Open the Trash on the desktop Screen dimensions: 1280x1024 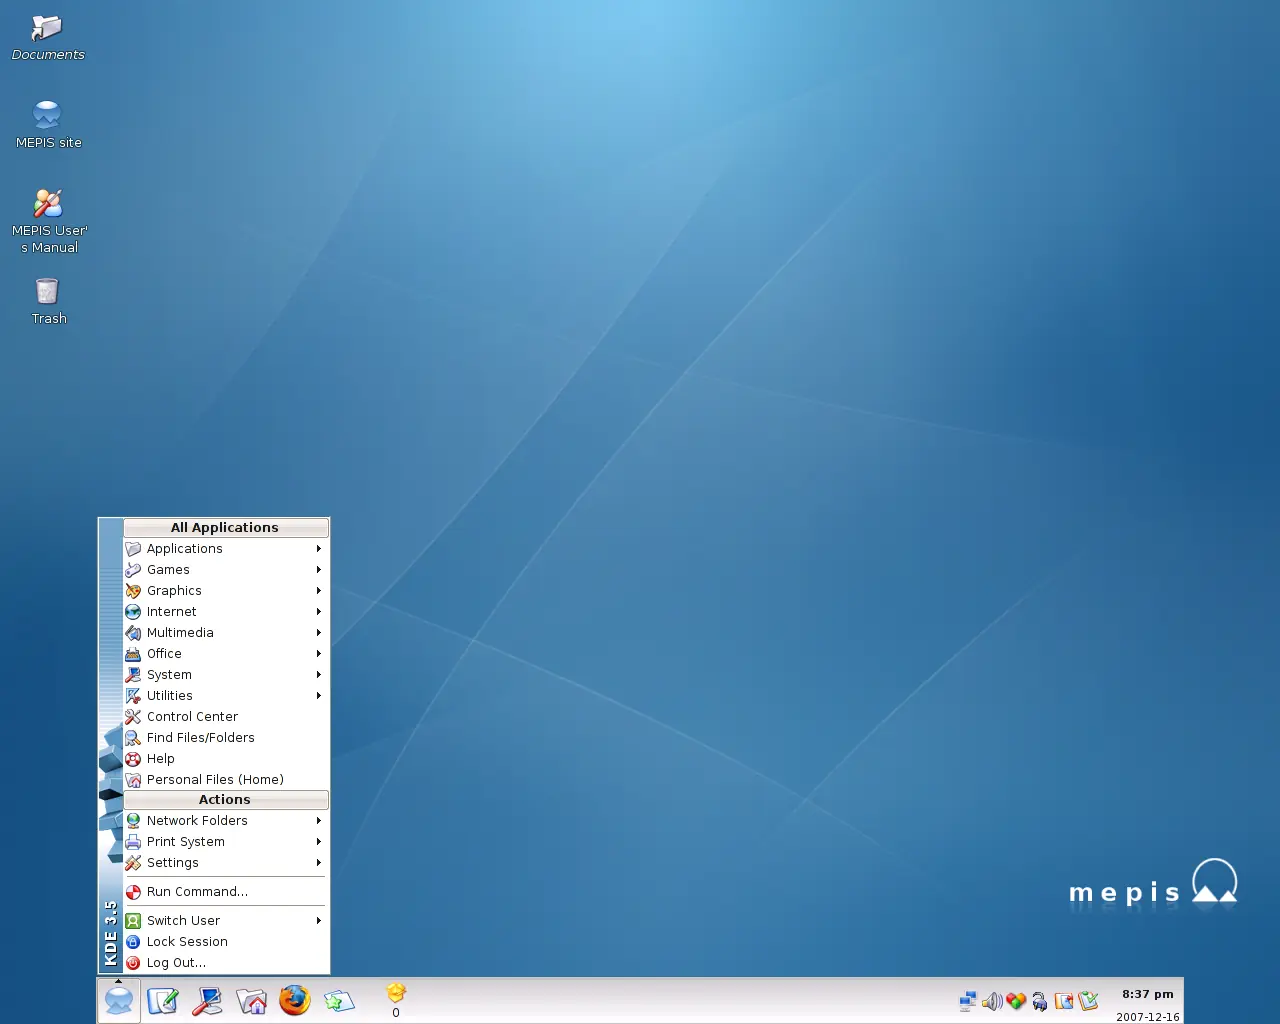pos(48,301)
